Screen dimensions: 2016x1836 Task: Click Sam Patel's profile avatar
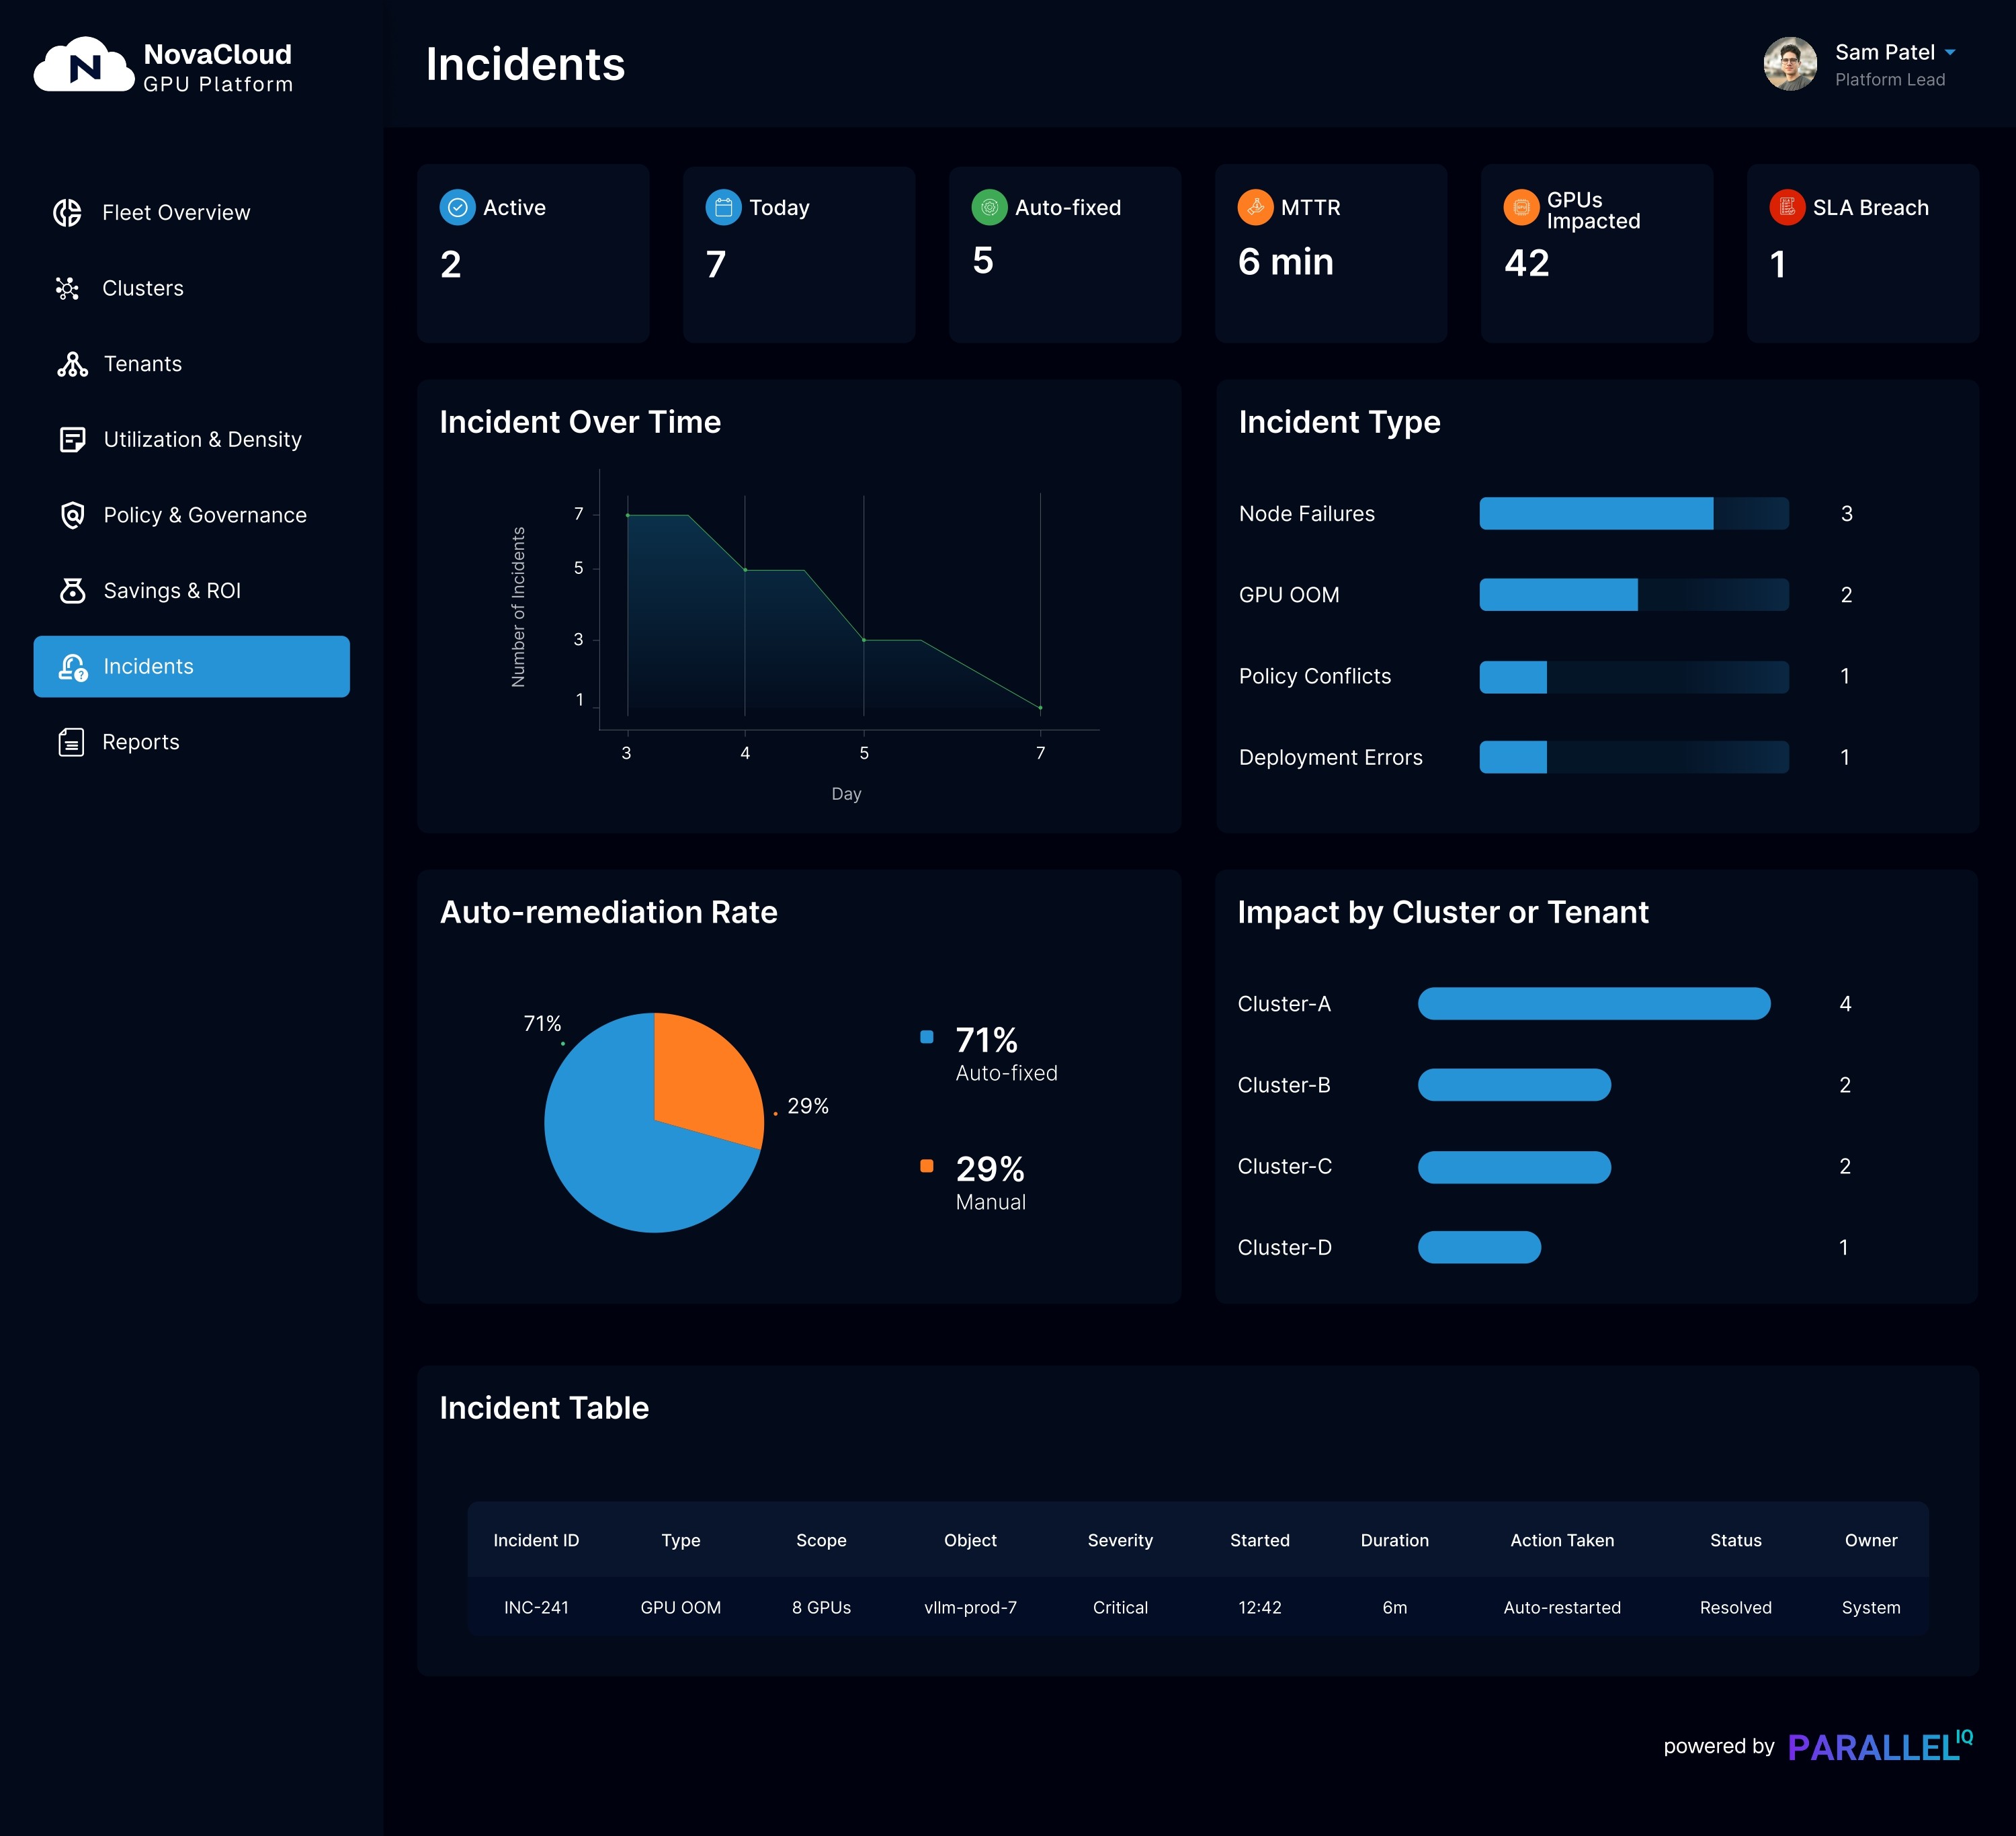[1789, 65]
